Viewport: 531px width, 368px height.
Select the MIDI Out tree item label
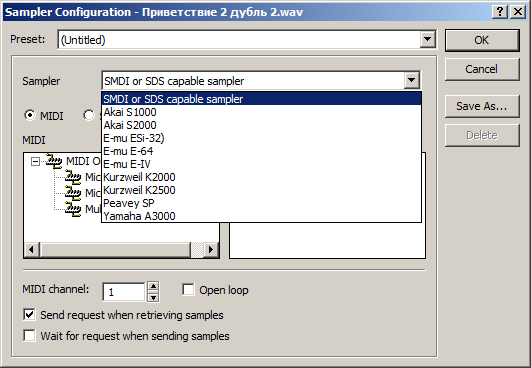point(83,161)
